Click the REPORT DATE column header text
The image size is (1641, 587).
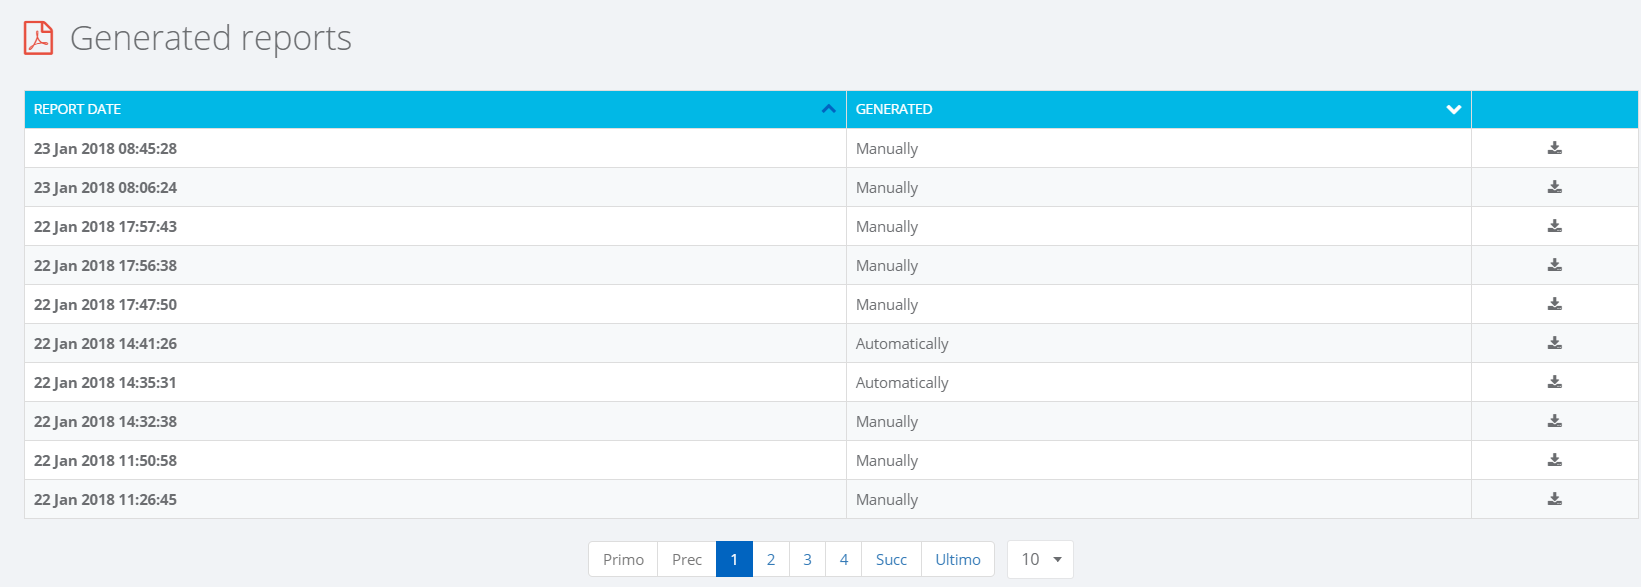[x=77, y=109]
